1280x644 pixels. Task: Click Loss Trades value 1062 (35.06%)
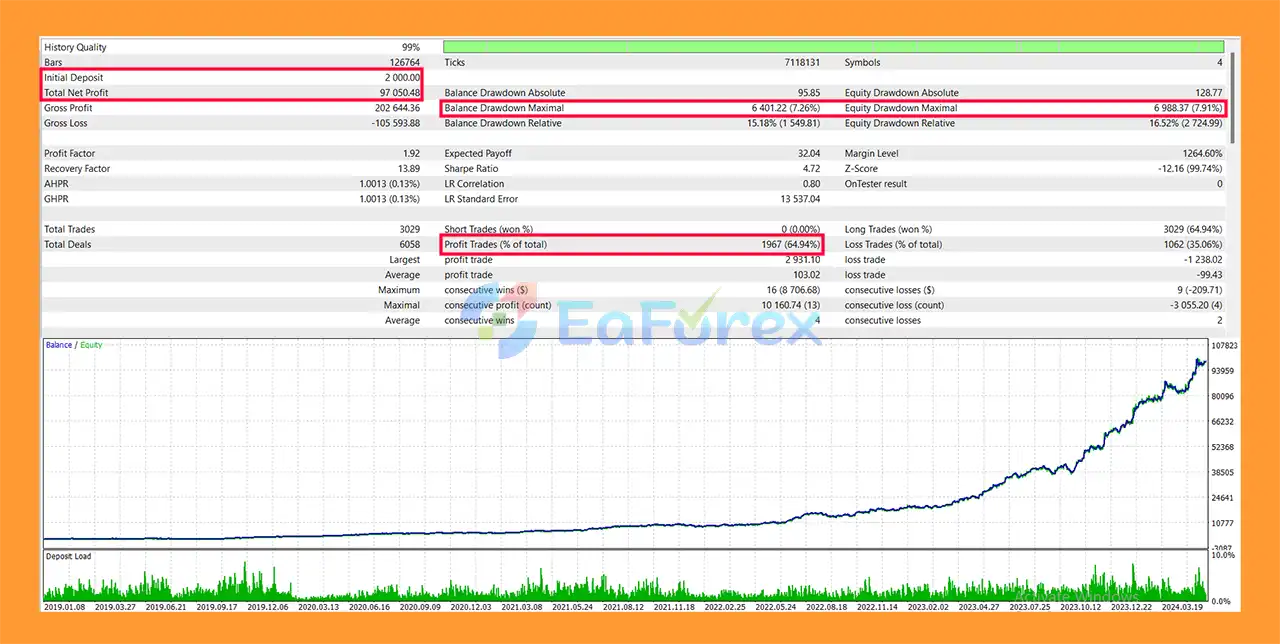(1193, 244)
